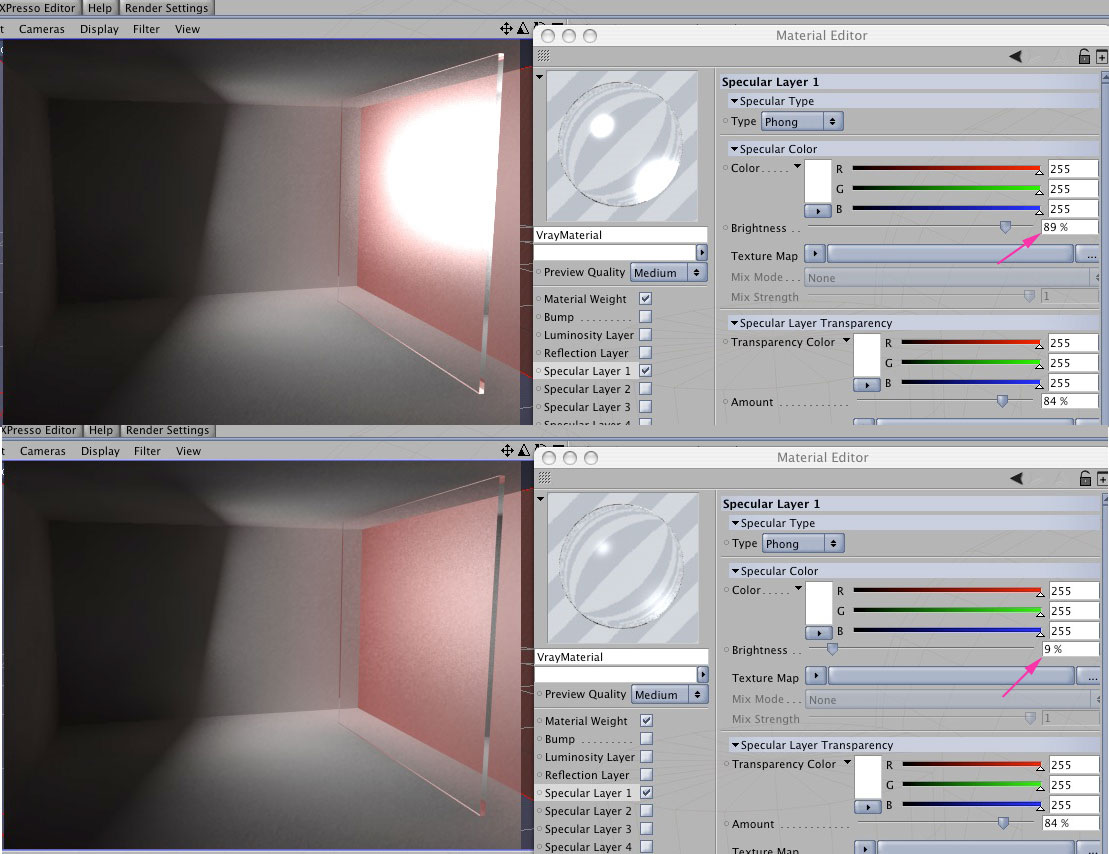
Task: Click the Texture Map arrow button in the upper editor
Action: [x=815, y=253]
